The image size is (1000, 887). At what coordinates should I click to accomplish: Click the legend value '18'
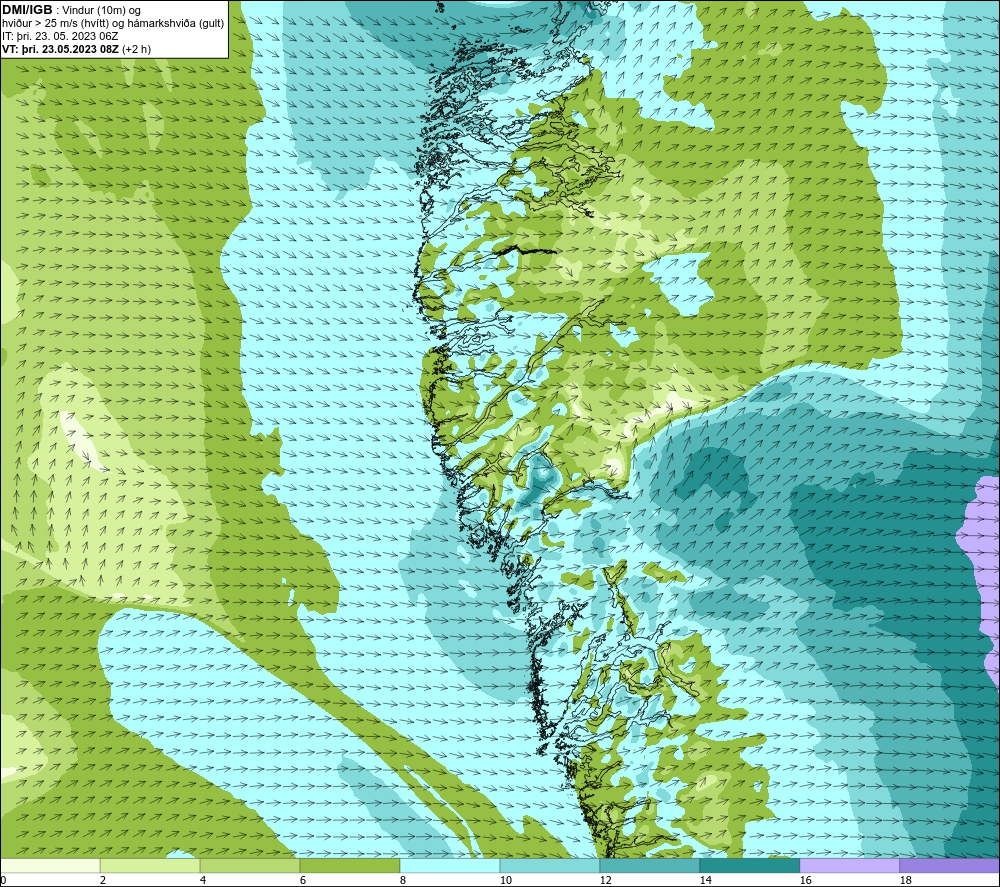tap(905, 880)
